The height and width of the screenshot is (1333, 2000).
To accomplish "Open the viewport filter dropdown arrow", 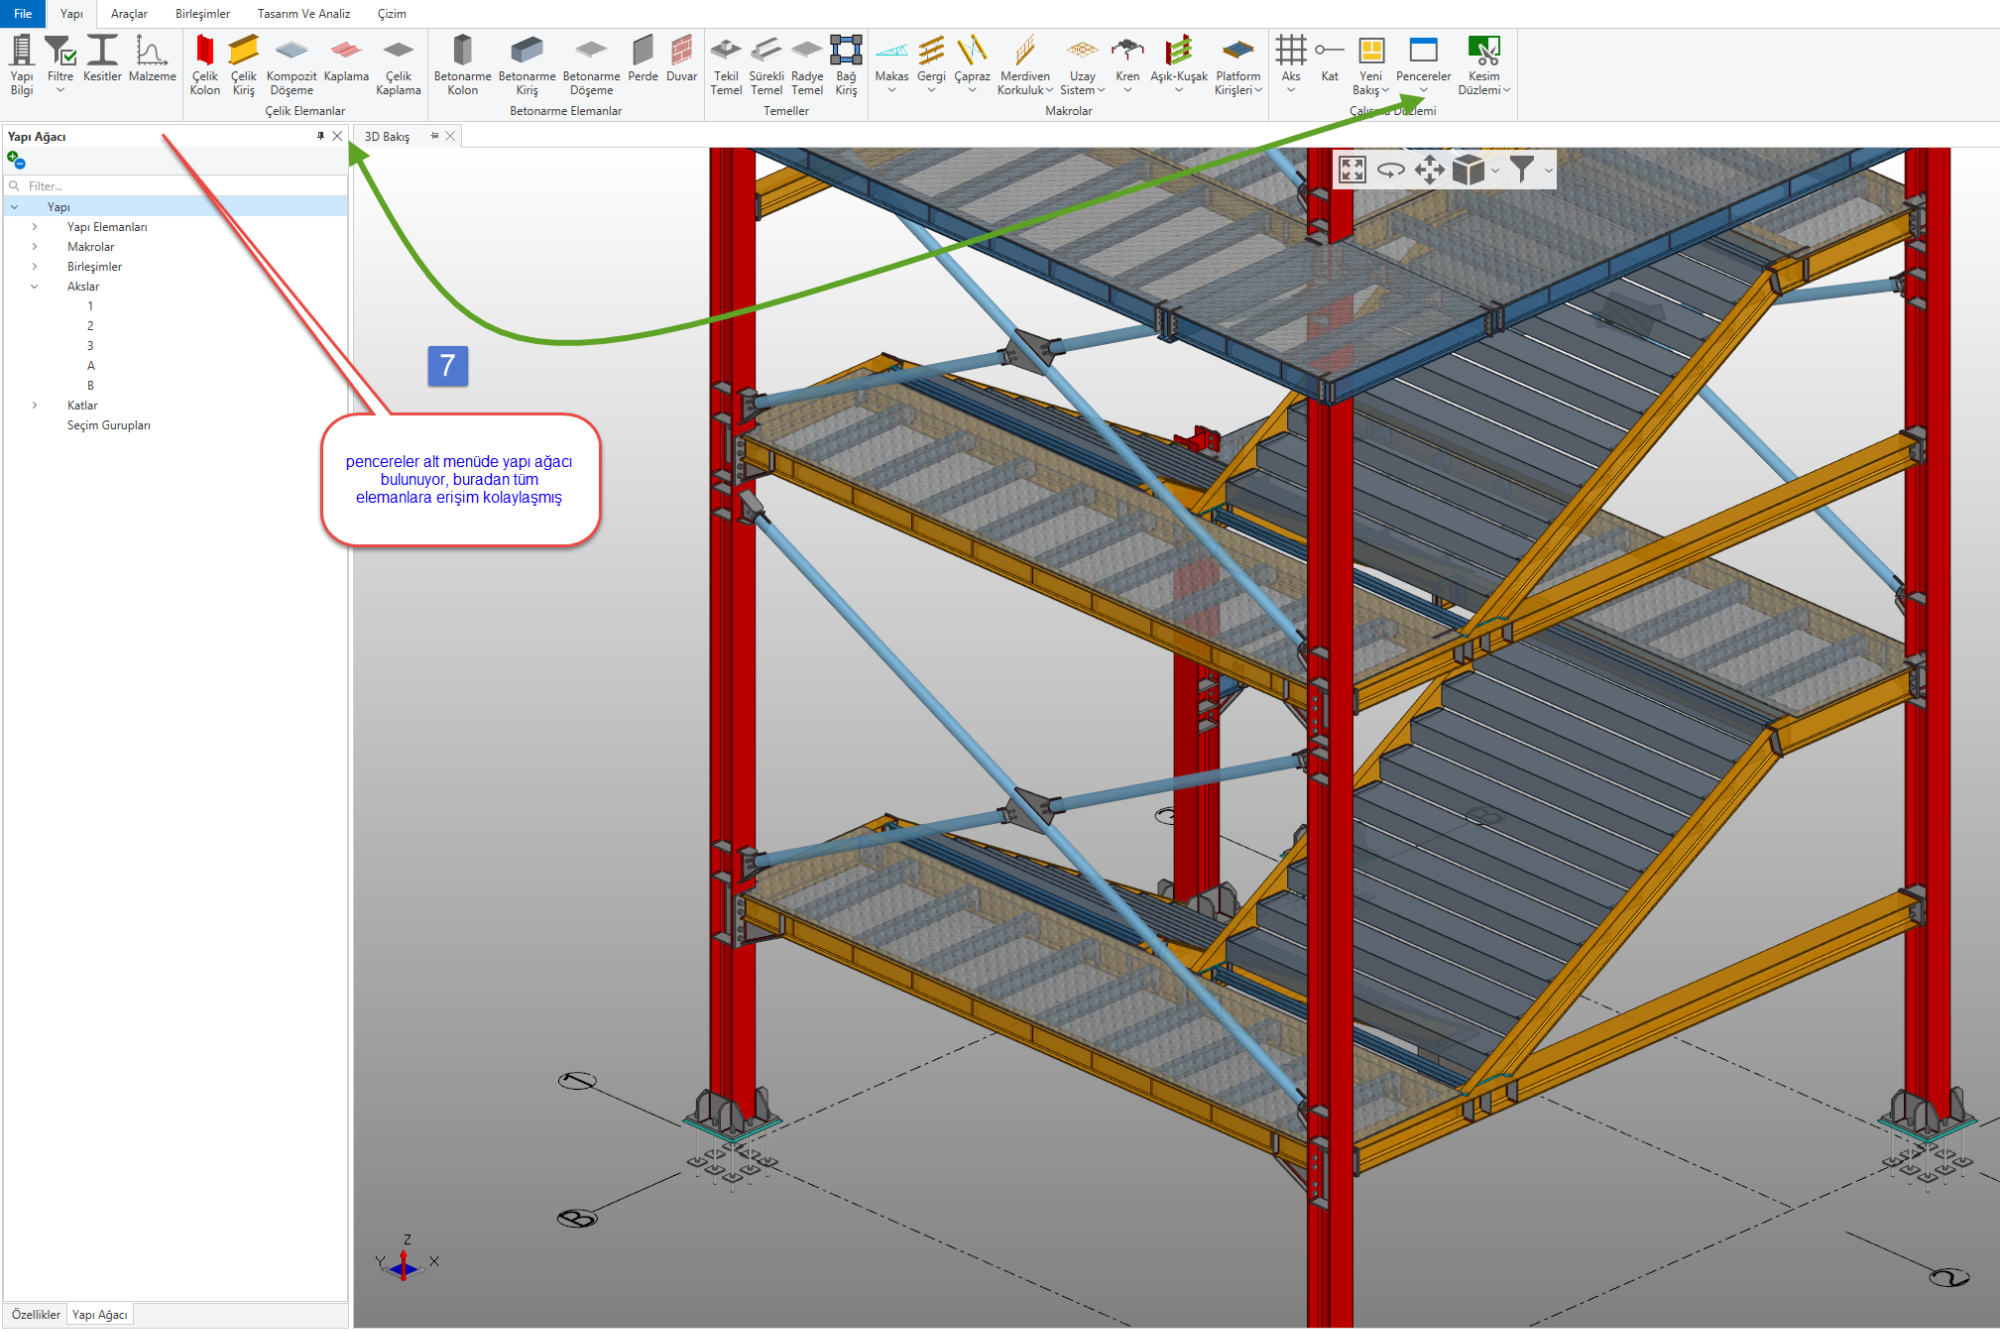I will [1549, 171].
